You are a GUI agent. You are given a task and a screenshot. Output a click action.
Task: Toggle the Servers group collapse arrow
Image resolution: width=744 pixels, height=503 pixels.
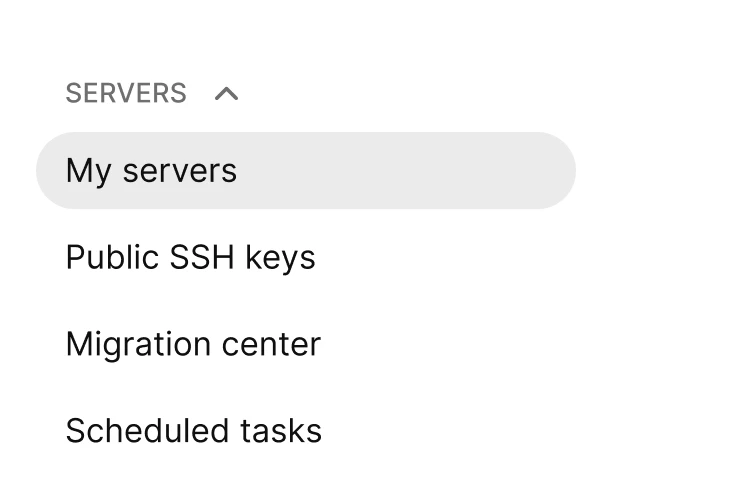click(x=227, y=94)
